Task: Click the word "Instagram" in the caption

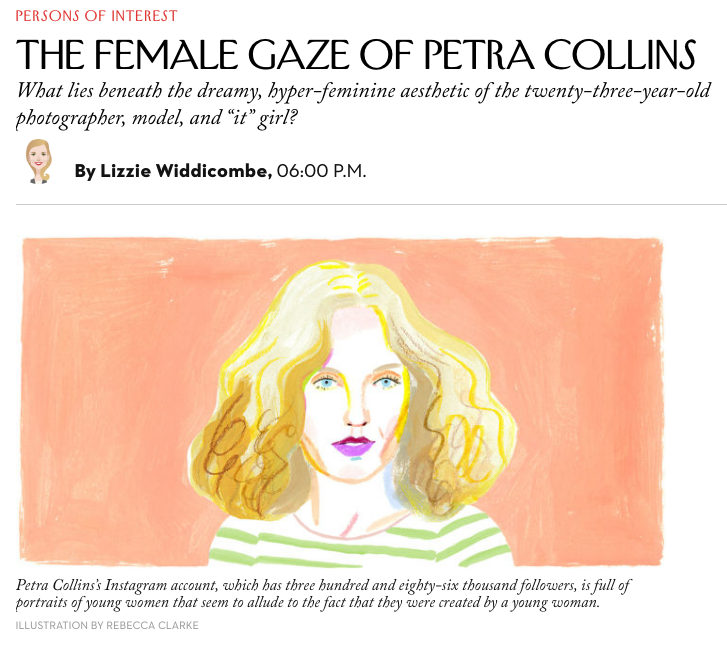Action: tap(136, 585)
